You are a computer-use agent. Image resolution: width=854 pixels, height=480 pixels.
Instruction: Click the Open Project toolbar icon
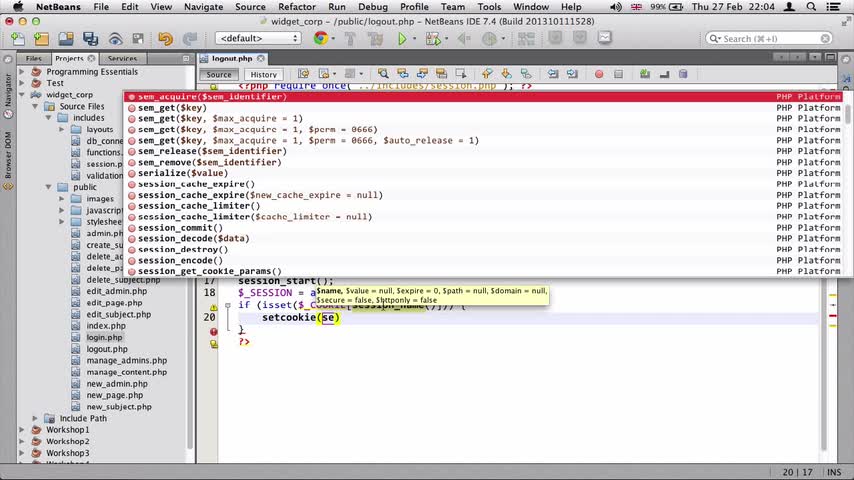click(66, 39)
